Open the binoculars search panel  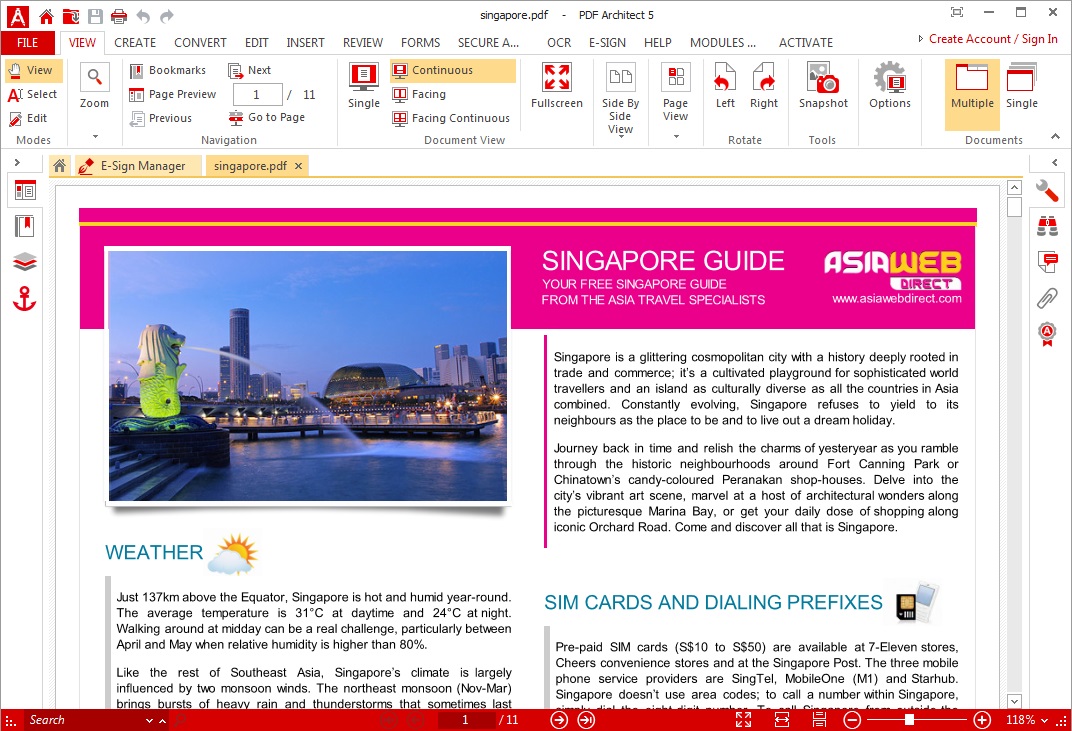(x=1047, y=226)
